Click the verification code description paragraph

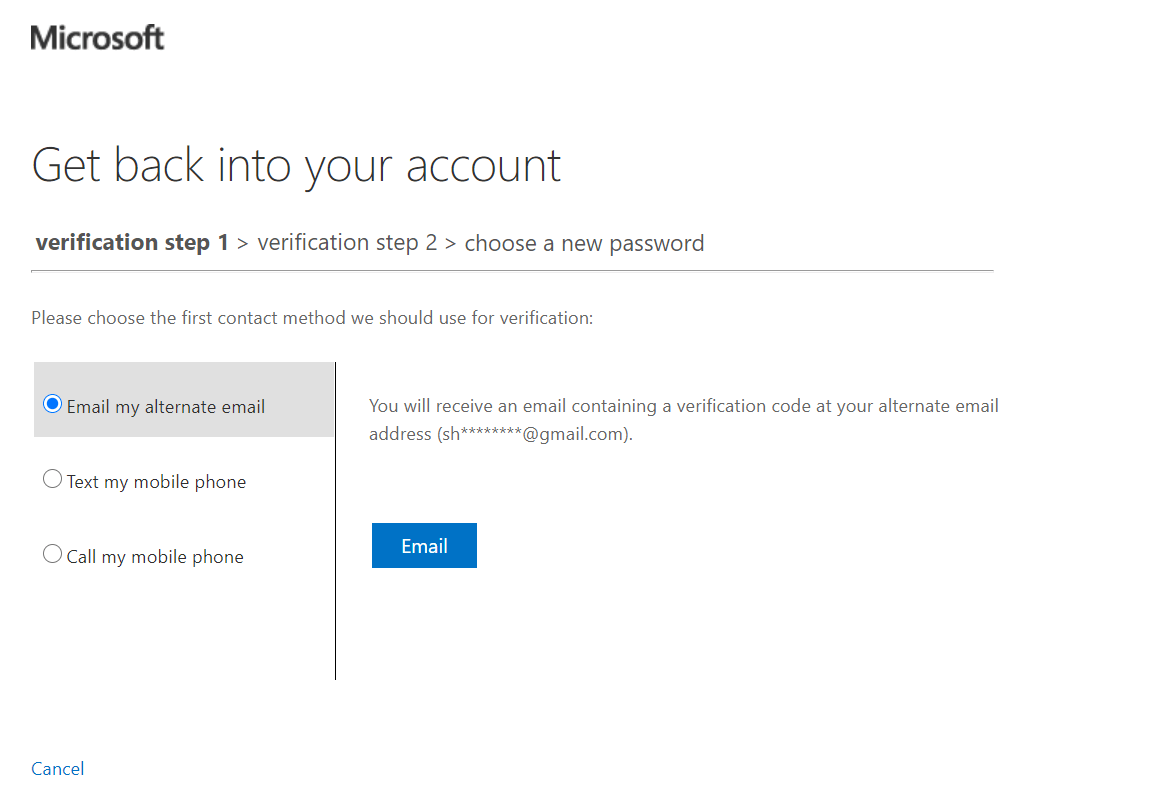click(x=684, y=419)
